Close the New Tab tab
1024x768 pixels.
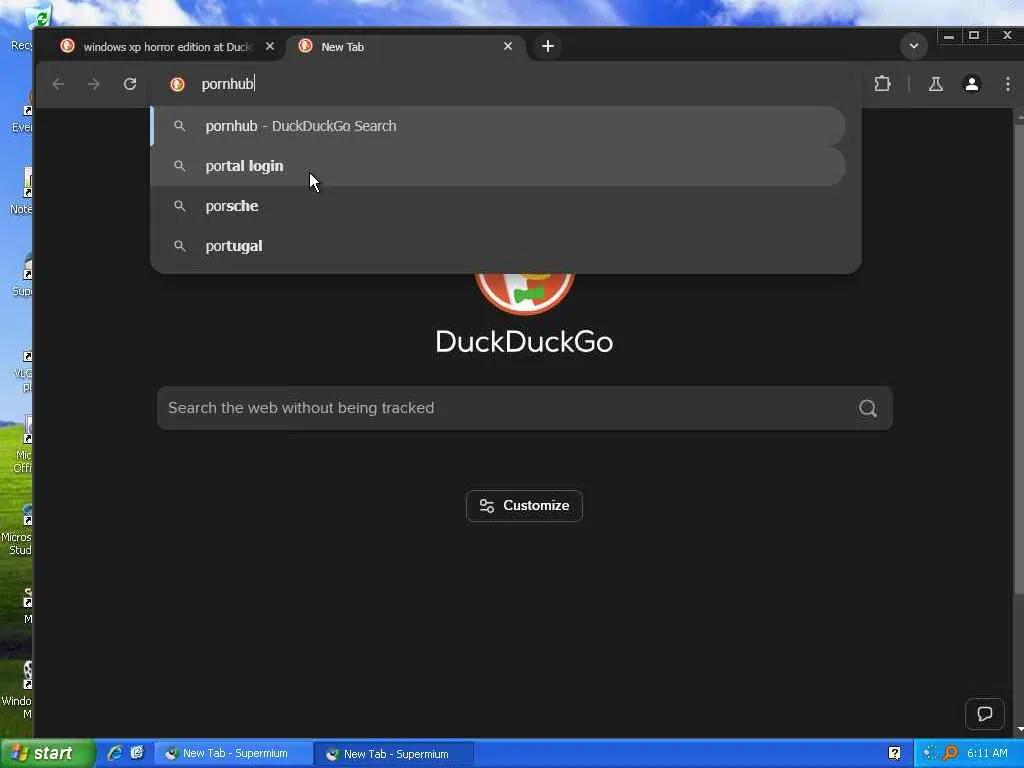pos(508,46)
